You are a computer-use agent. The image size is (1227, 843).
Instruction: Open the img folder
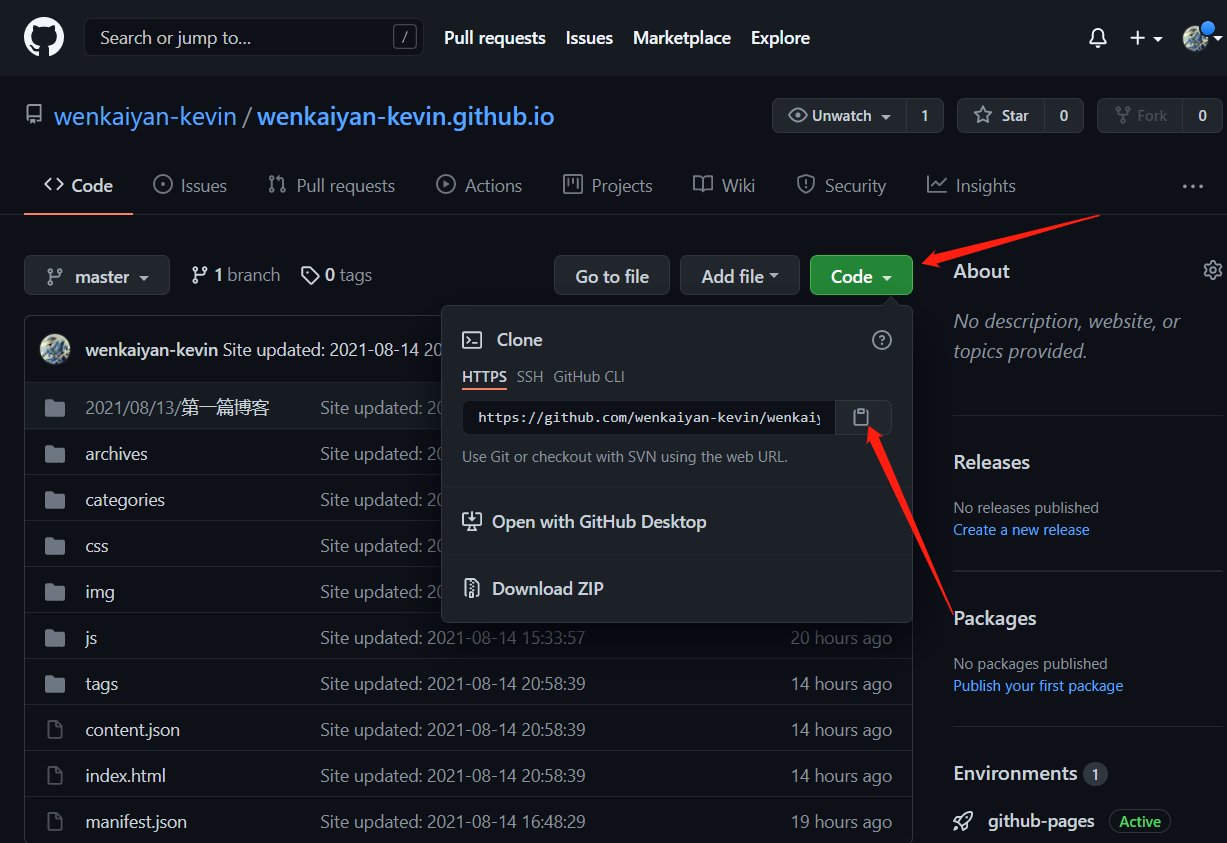(100, 592)
